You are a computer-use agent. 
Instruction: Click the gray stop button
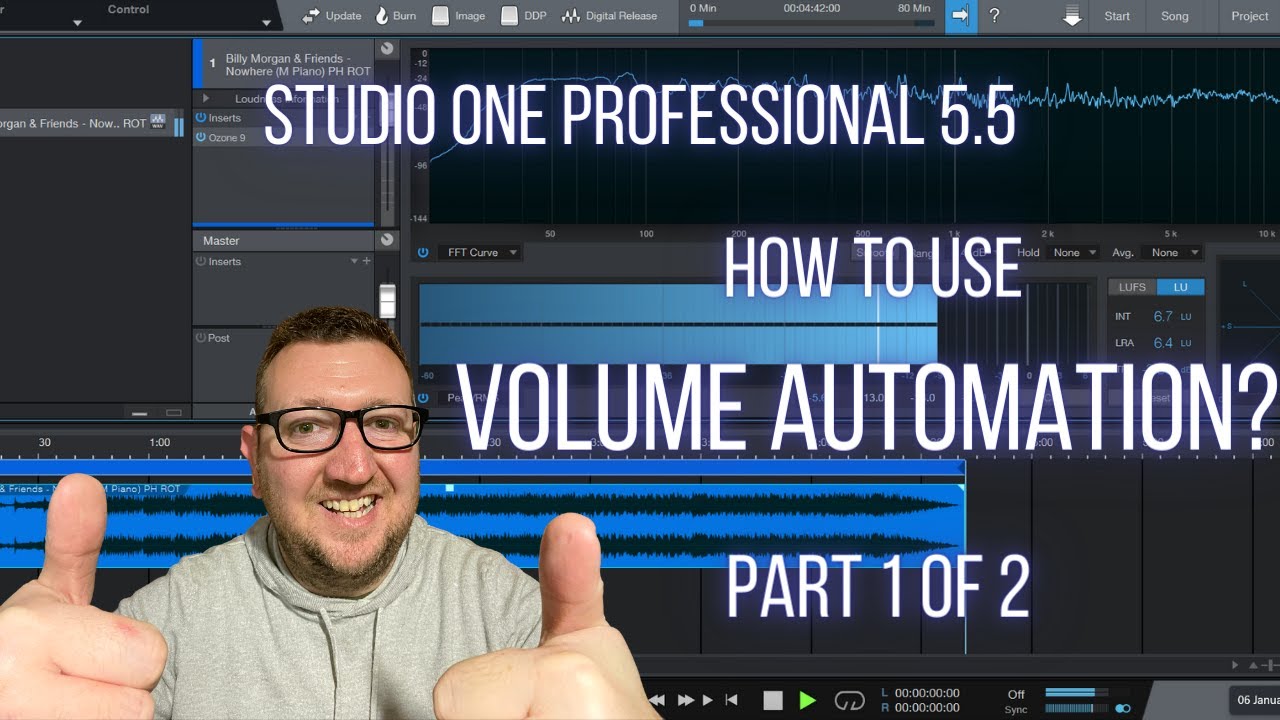(x=773, y=700)
